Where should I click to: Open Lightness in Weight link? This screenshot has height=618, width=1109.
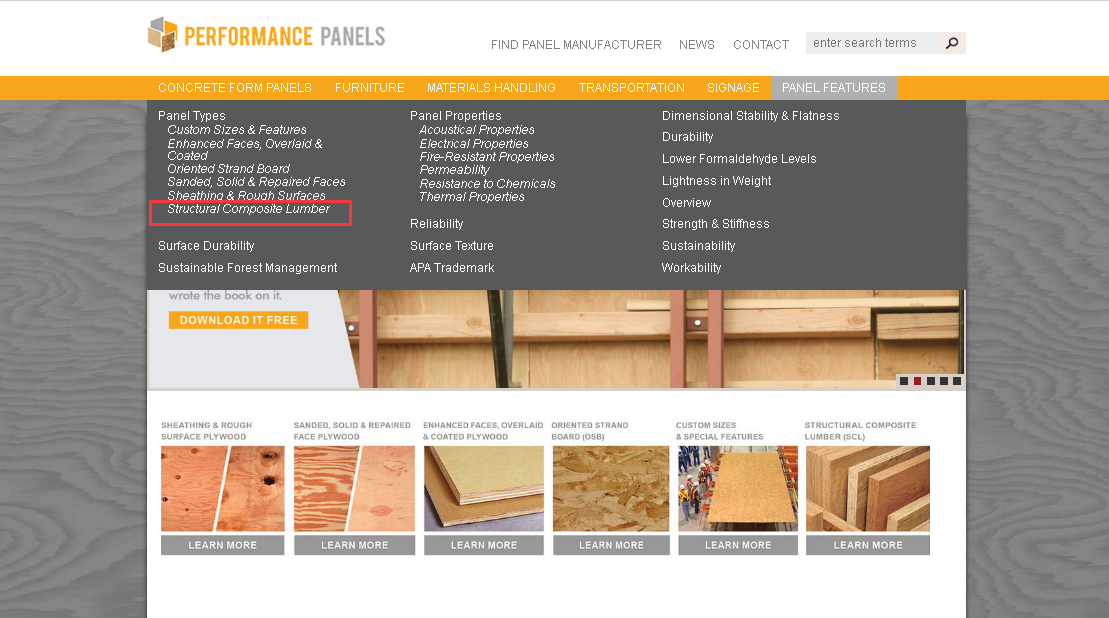tap(716, 180)
